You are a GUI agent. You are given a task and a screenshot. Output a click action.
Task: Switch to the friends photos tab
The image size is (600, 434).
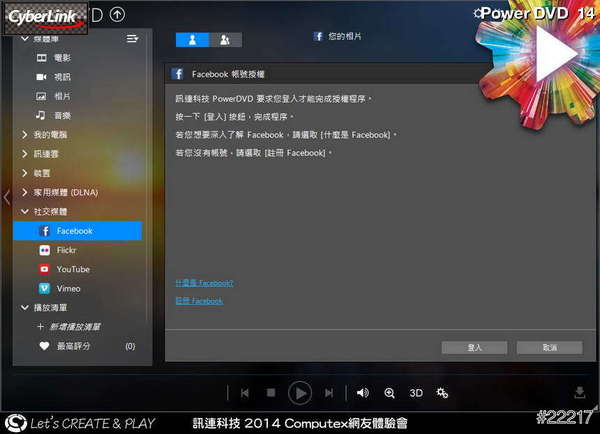225,40
